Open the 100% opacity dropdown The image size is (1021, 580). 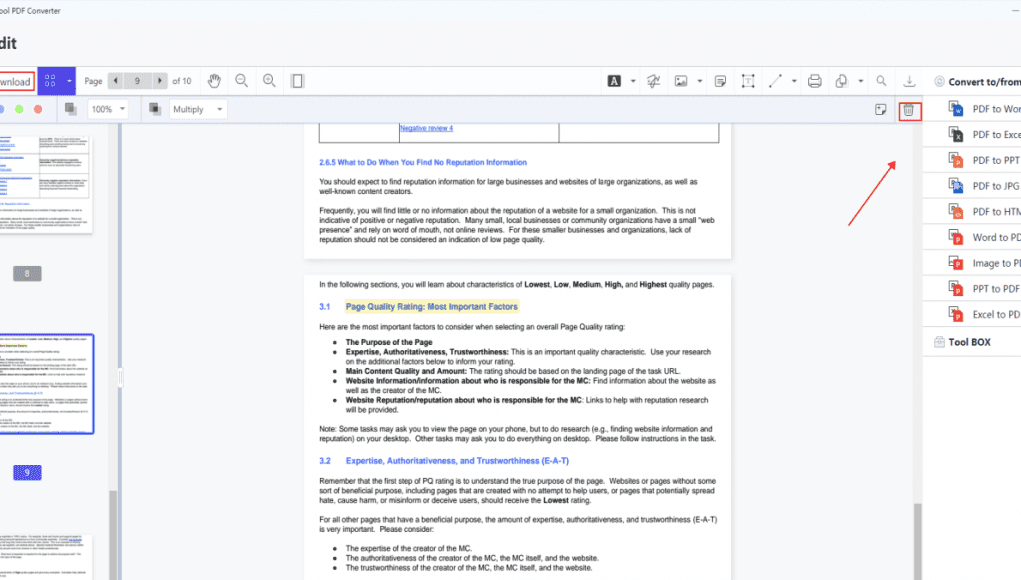(x=107, y=109)
